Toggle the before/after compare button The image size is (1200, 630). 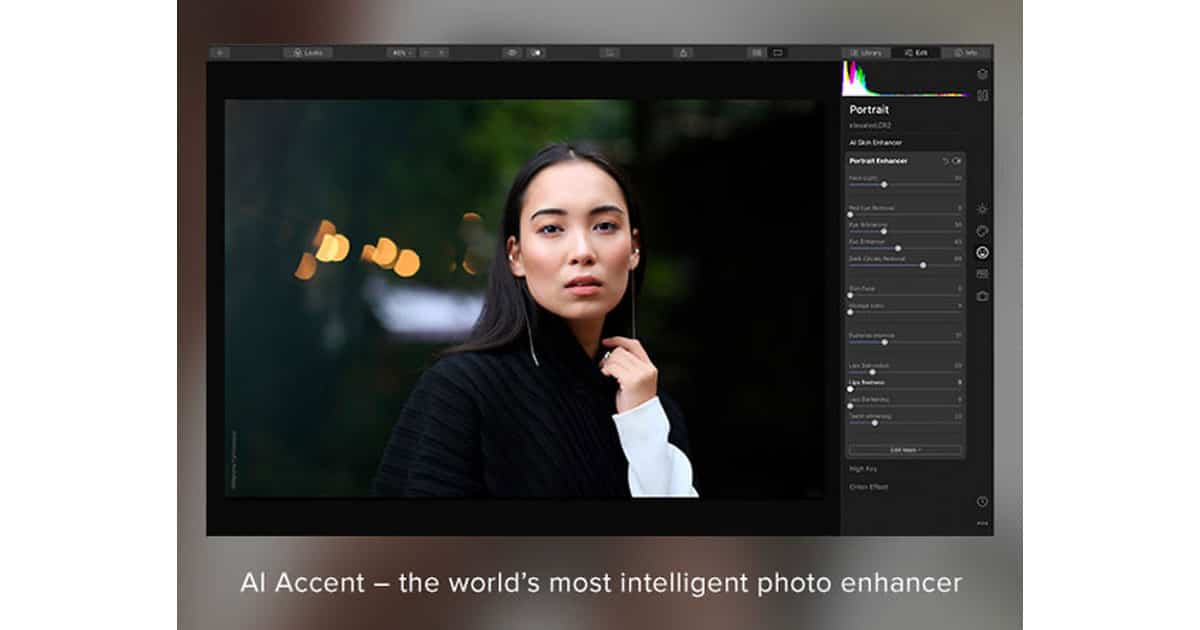(x=536, y=52)
